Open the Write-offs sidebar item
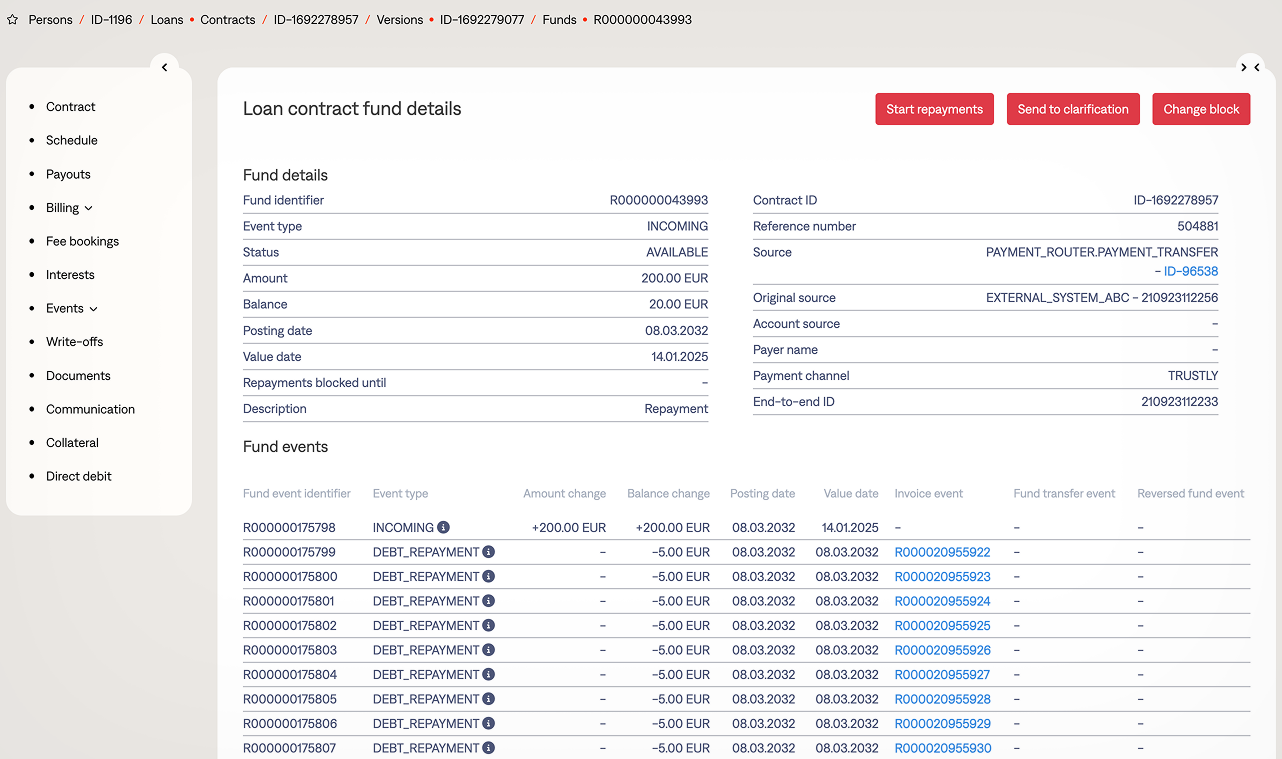 coord(75,342)
